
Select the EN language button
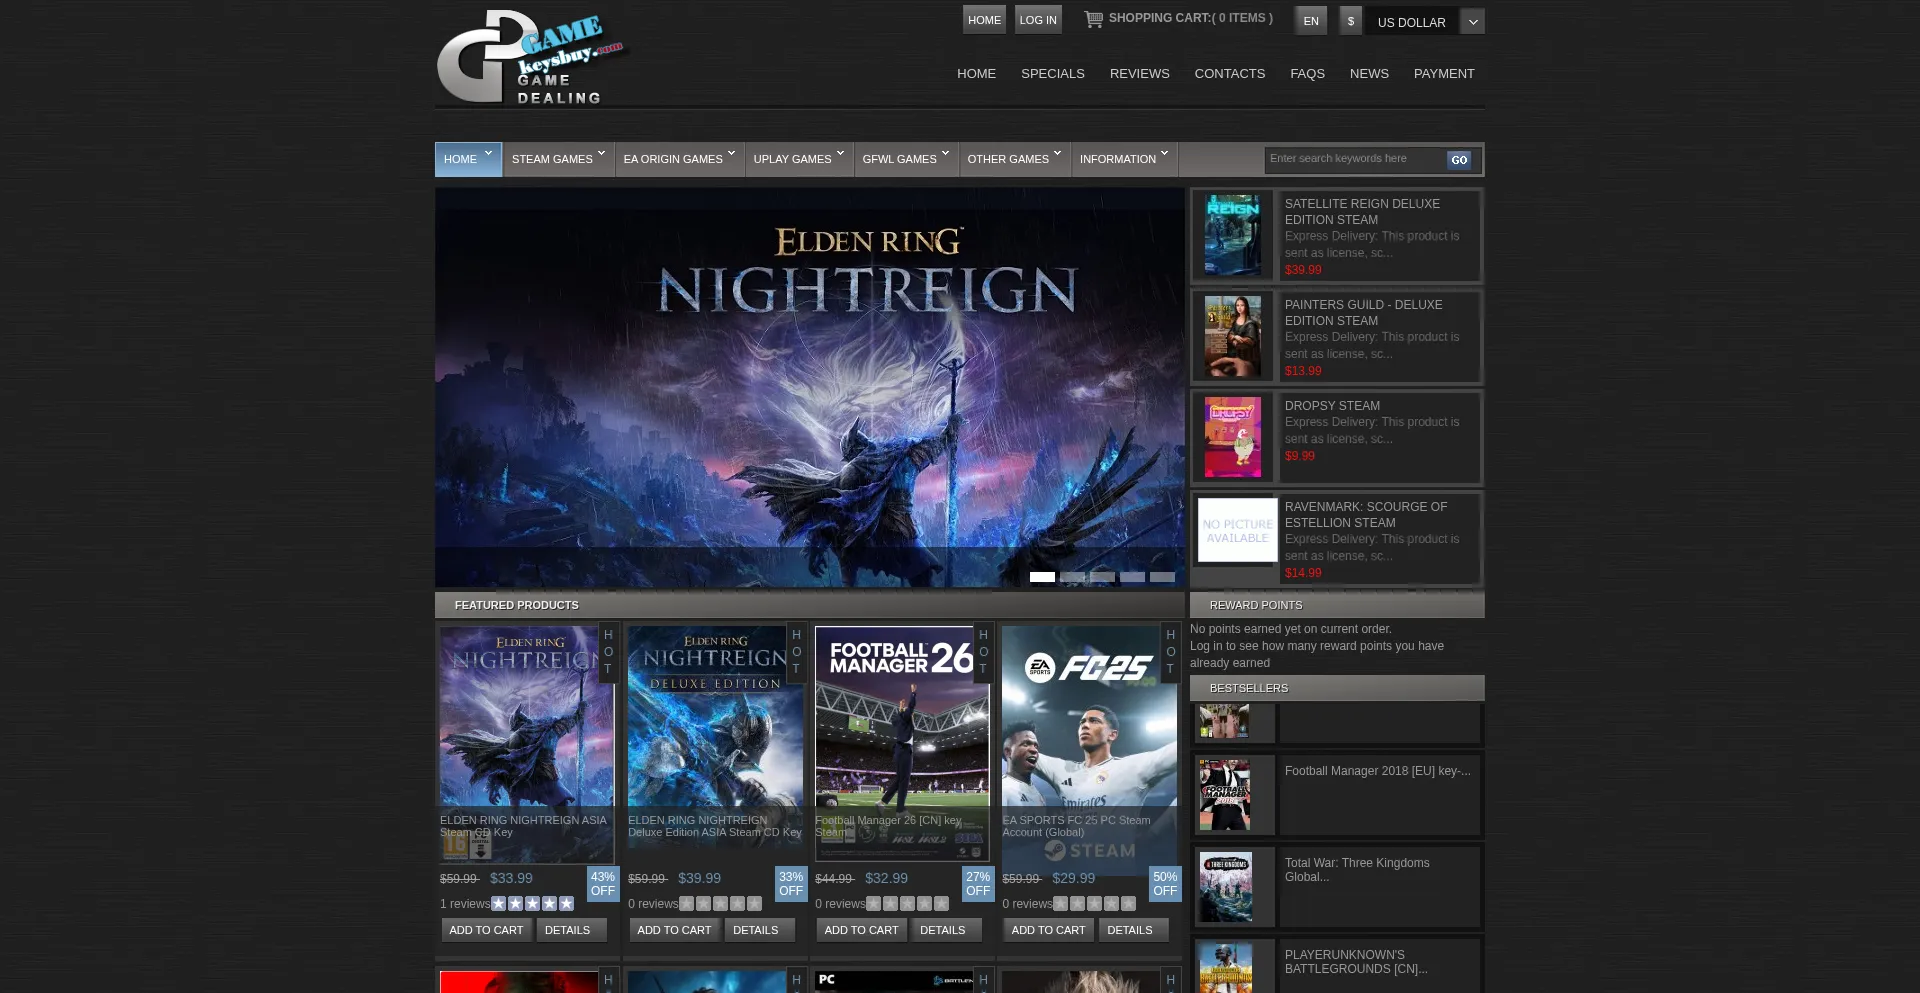coord(1311,21)
